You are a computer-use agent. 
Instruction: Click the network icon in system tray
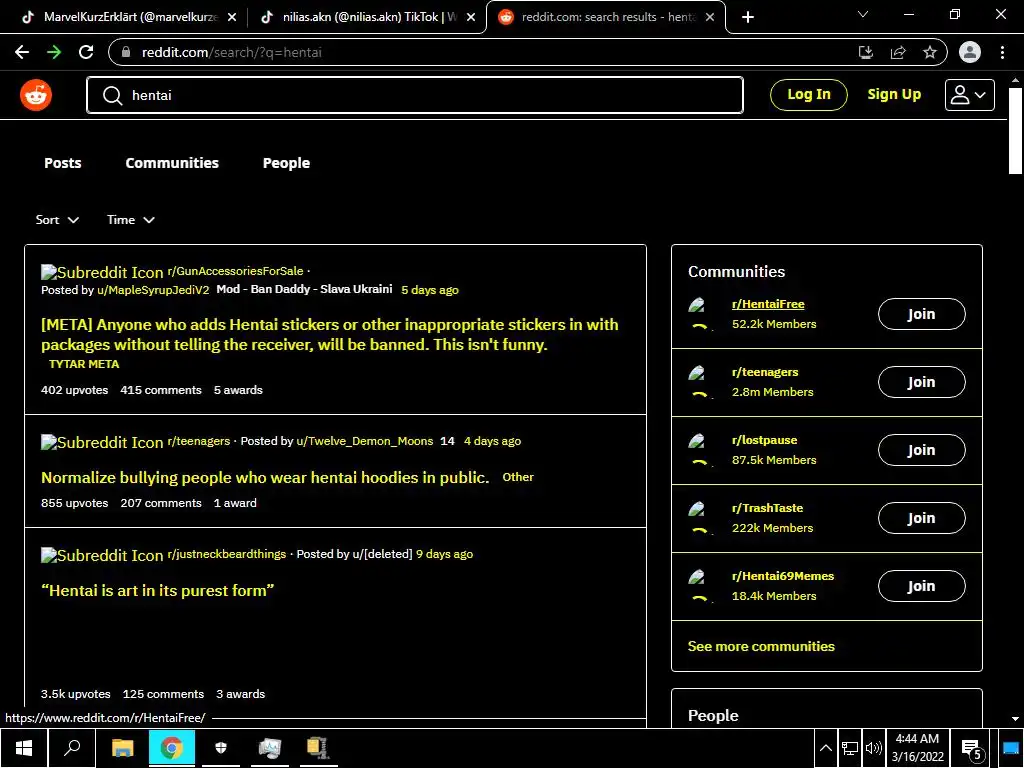(850, 748)
